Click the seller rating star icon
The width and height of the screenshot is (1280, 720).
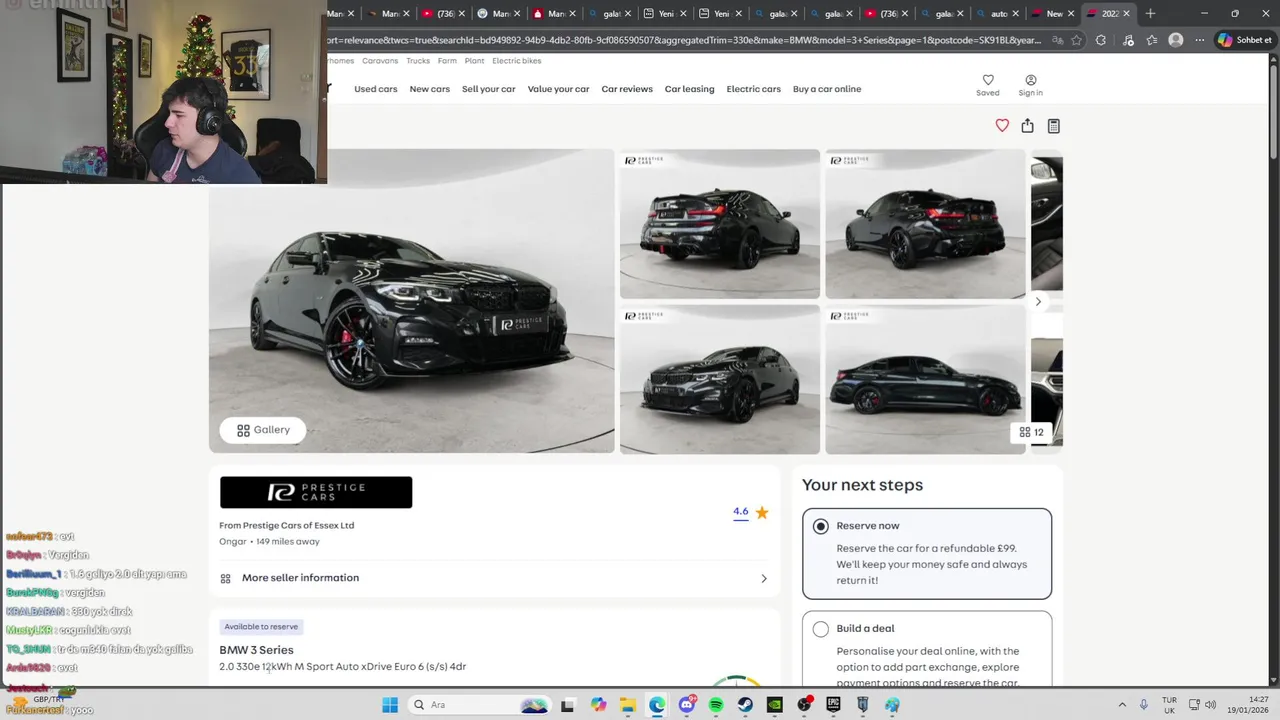coord(762,512)
